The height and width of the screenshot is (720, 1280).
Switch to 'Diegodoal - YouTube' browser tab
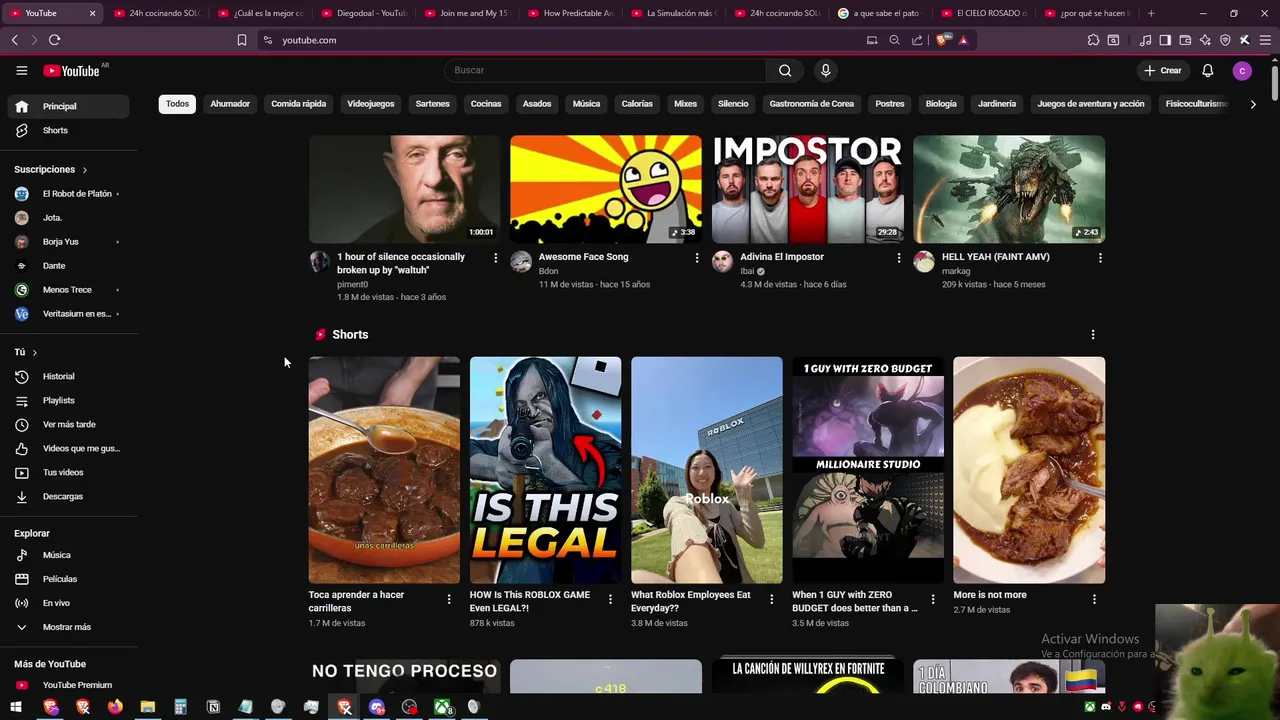(363, 13)
